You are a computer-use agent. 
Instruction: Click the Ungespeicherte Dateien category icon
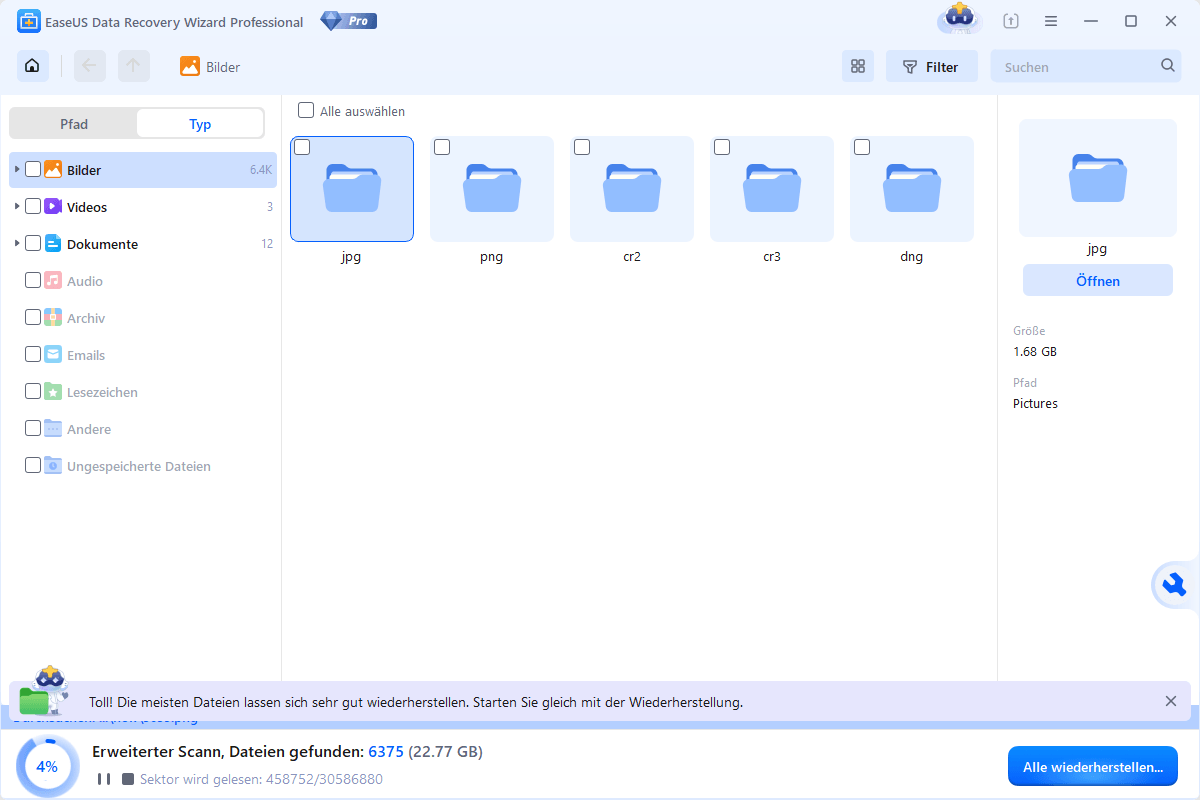click(53, 466)
